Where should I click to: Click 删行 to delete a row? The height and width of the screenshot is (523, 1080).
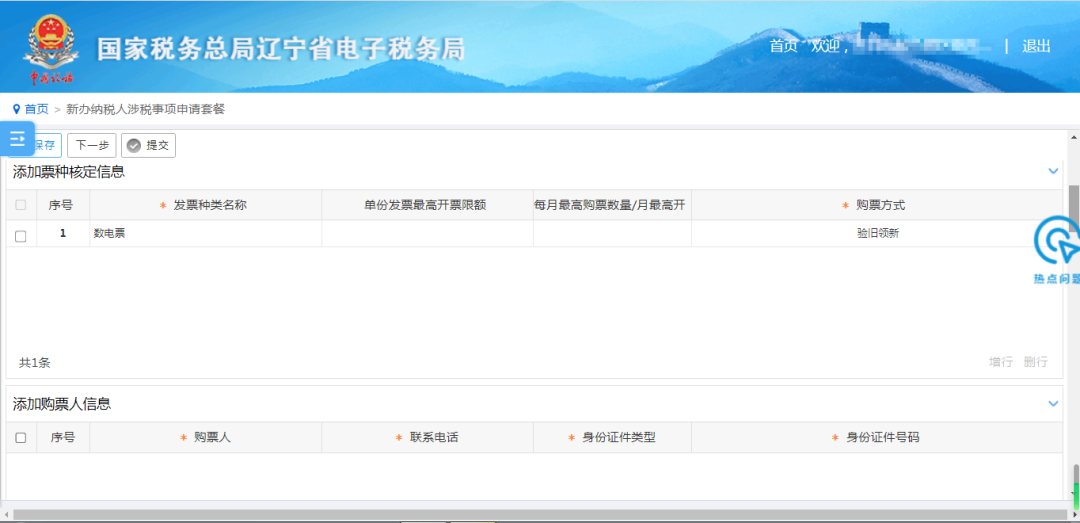coord(1035,362)
